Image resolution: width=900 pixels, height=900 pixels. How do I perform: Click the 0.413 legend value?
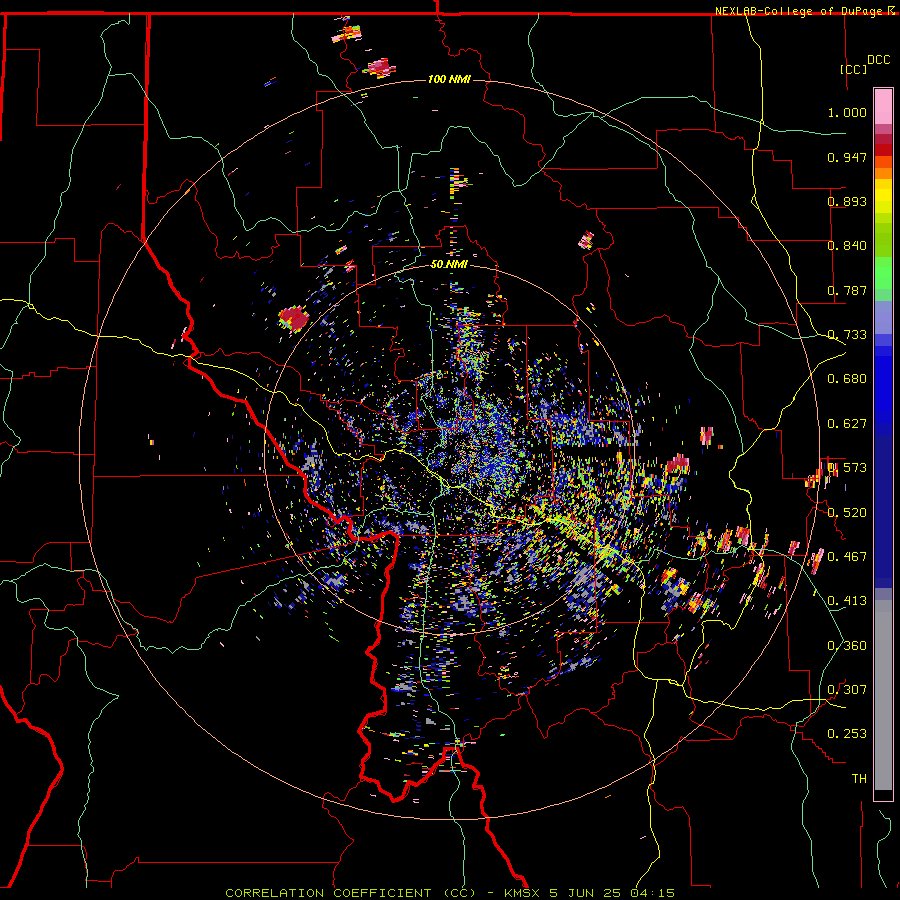tap(847, 601)
